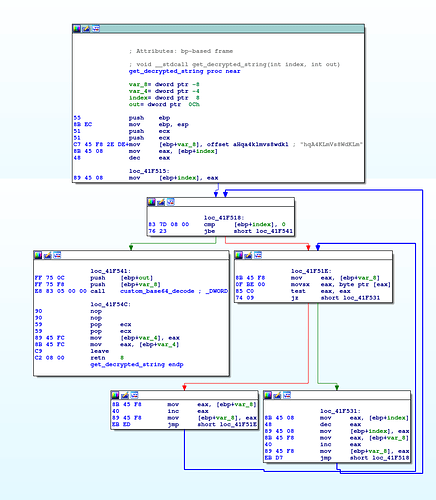Click xref graph icon on loc_41F51E block
The image size is (436, 500).
tap(258, 255)
